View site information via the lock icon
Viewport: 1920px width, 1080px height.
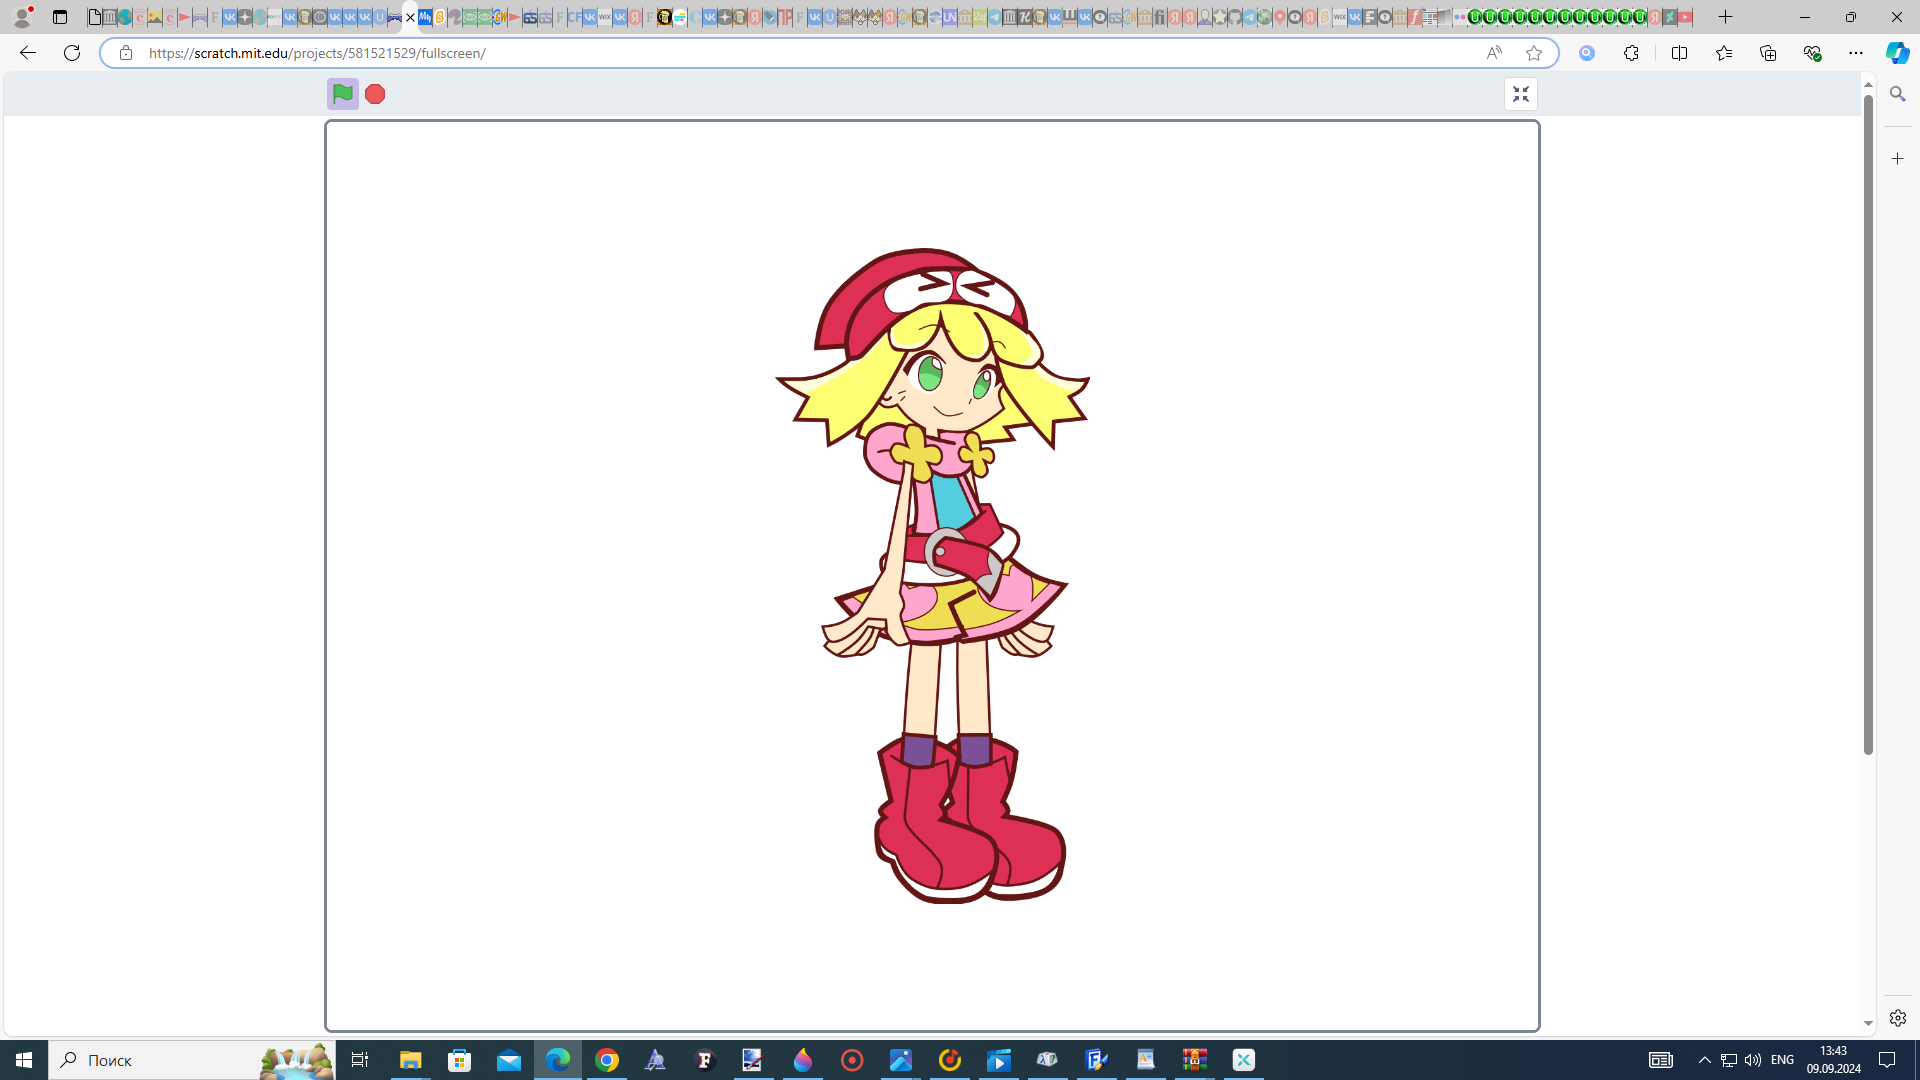(125, 53)
